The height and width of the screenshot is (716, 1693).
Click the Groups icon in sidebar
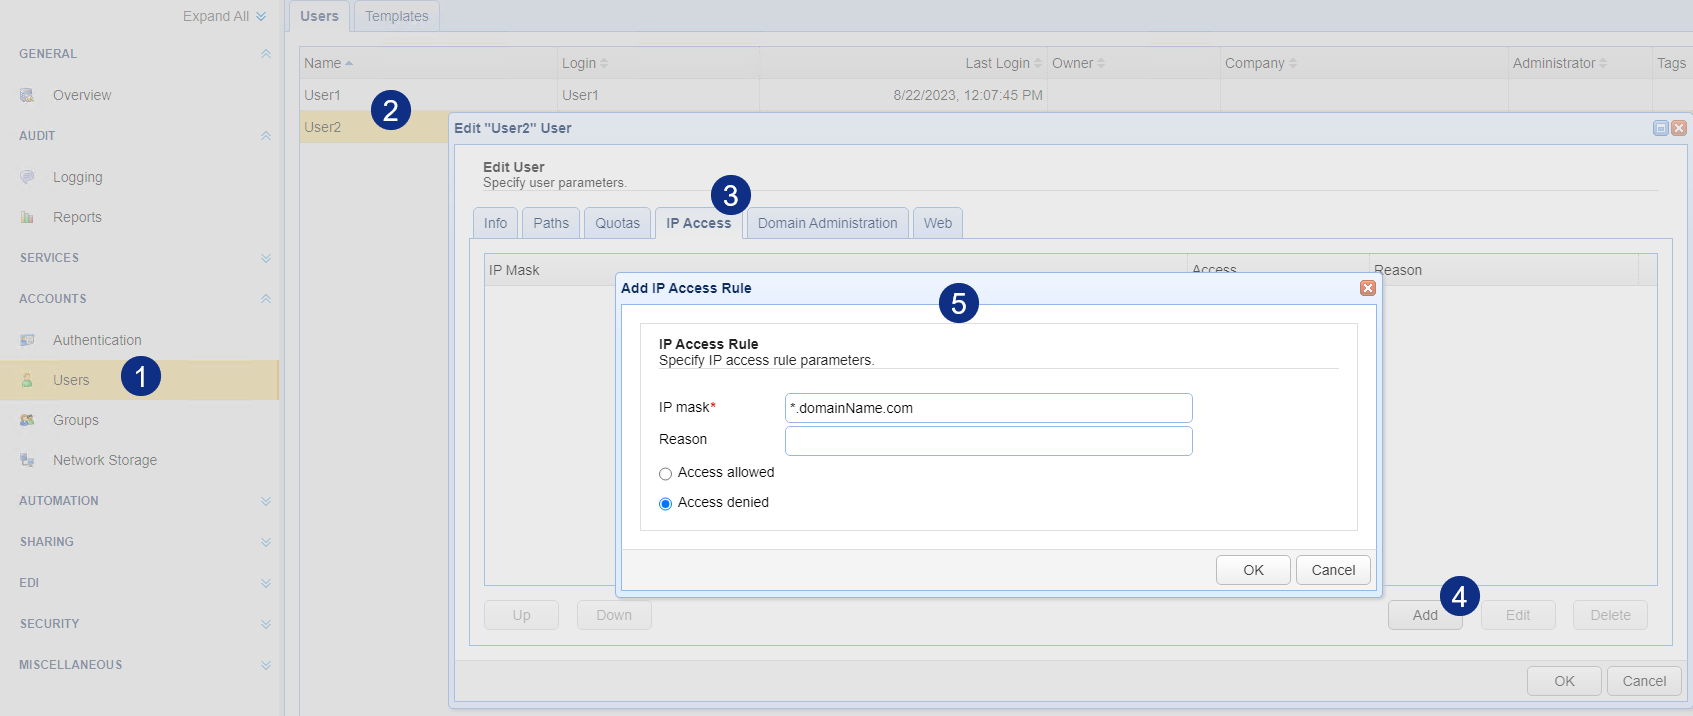click(27, 420)
